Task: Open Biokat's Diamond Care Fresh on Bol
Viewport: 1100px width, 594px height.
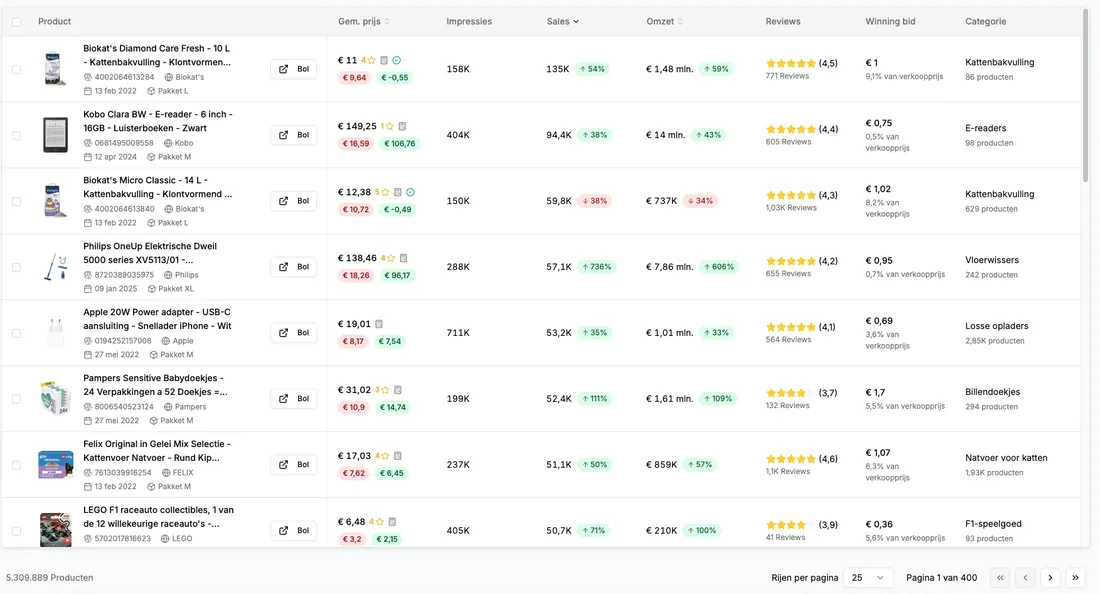Action: [293, 69]
